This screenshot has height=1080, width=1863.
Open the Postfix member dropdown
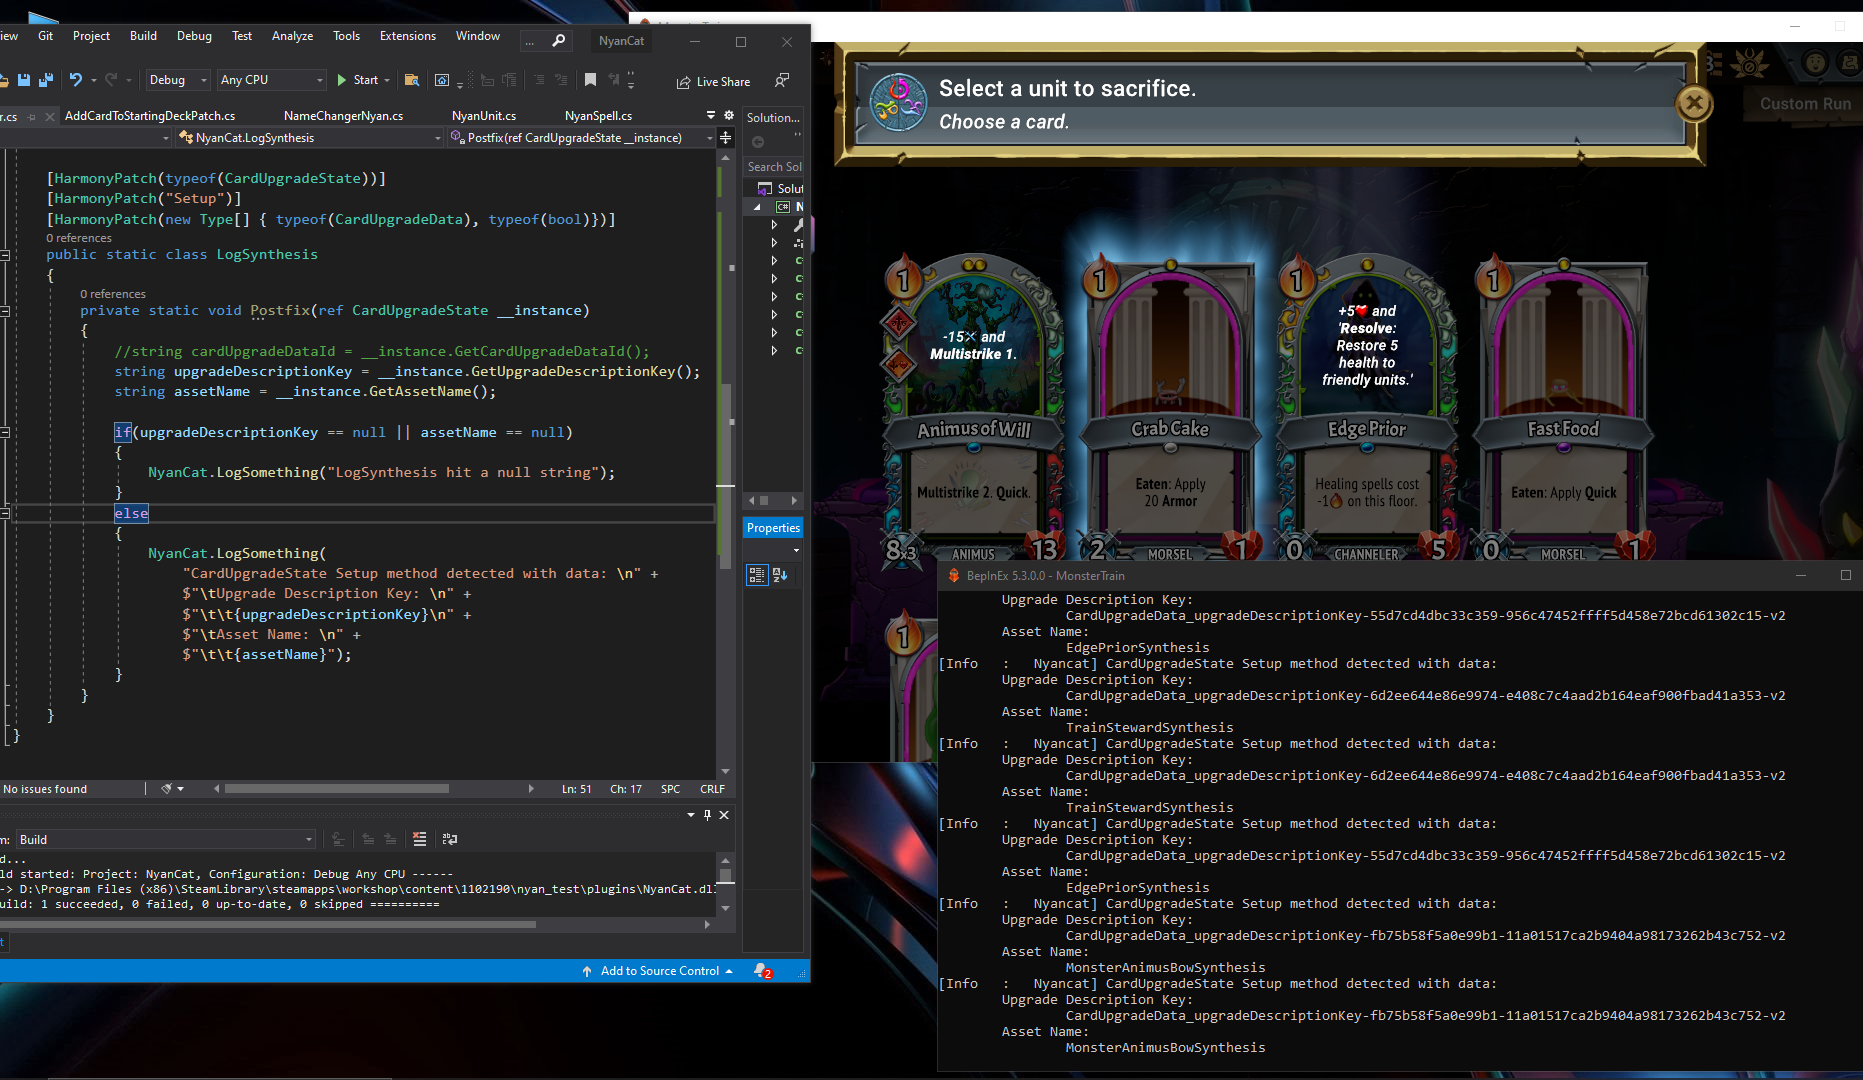(x=583, y=138)
